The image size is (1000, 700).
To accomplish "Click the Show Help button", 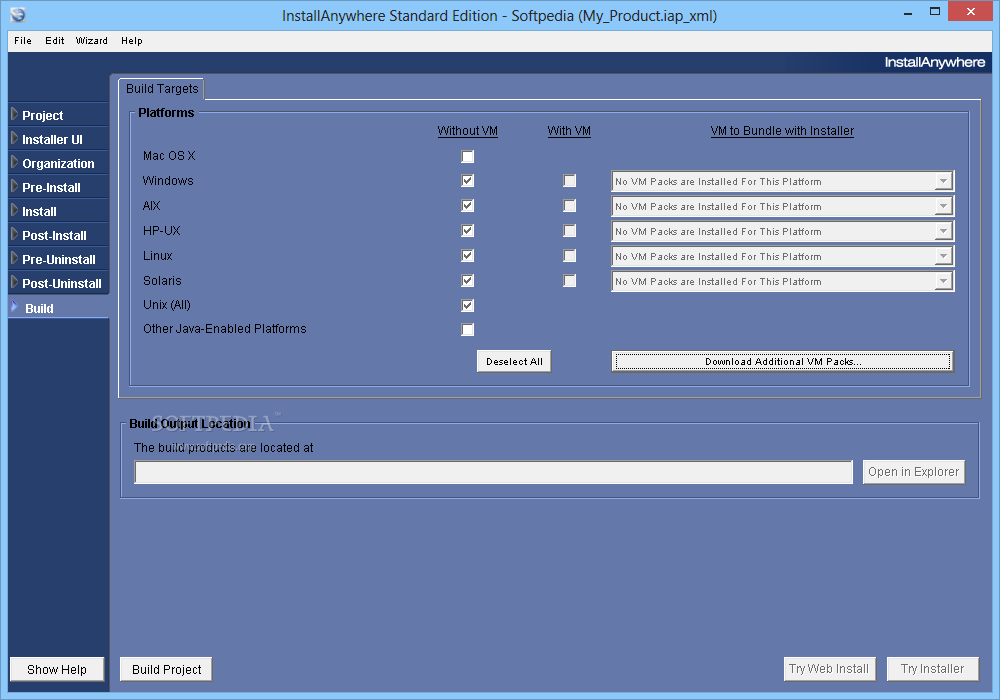I will click(57, 669).
